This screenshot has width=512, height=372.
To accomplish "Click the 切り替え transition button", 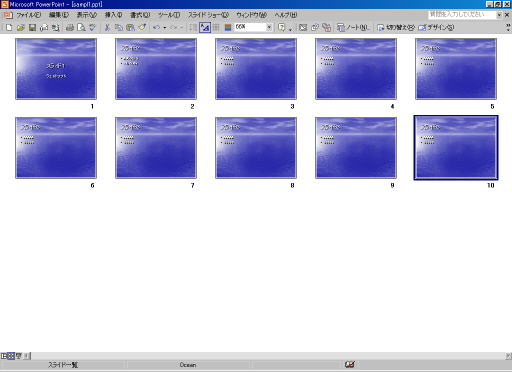I will click(396, 27).
